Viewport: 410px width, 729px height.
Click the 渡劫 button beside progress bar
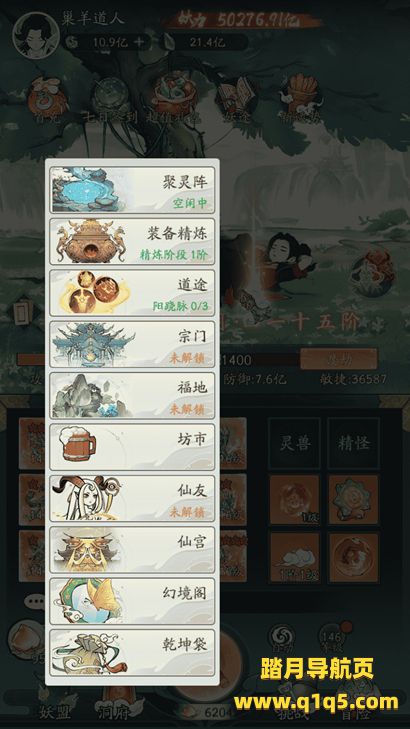pos(338,359)
